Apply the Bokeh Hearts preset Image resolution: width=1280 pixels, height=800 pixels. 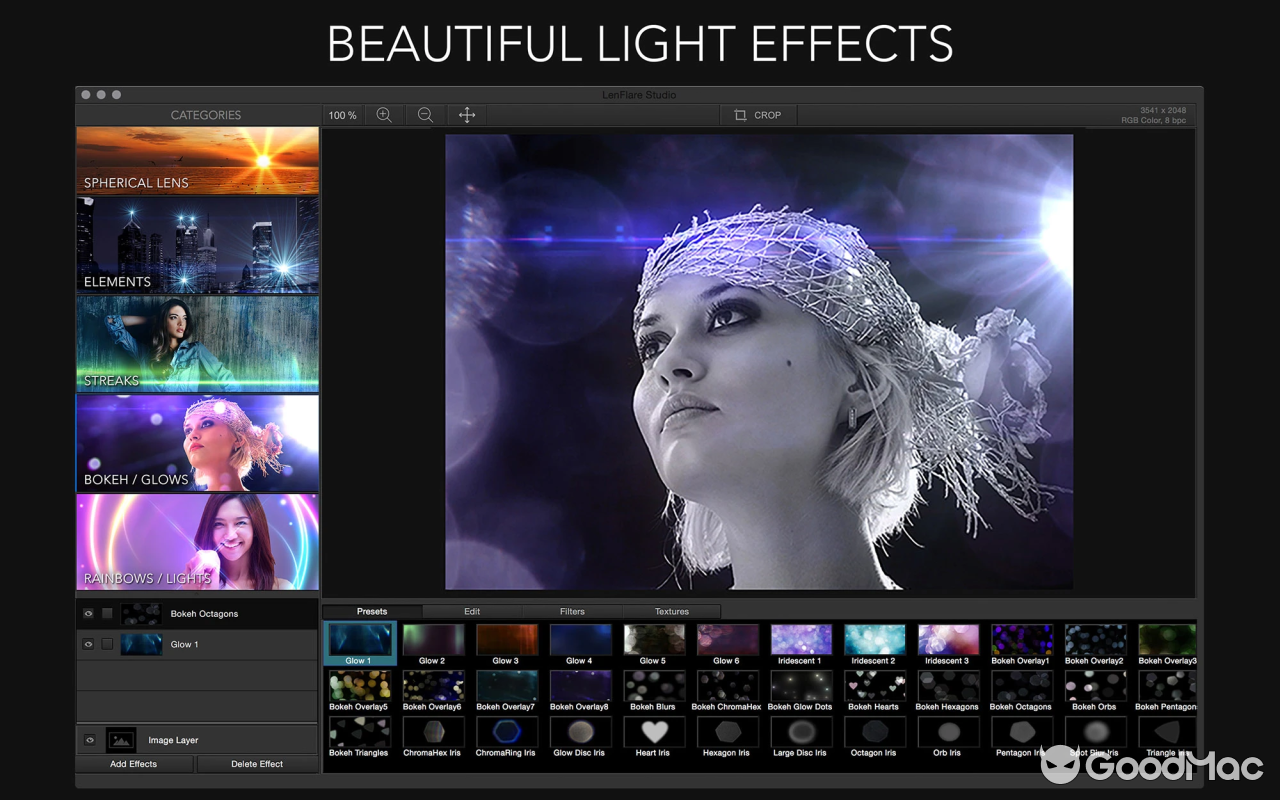coord(874,688)
